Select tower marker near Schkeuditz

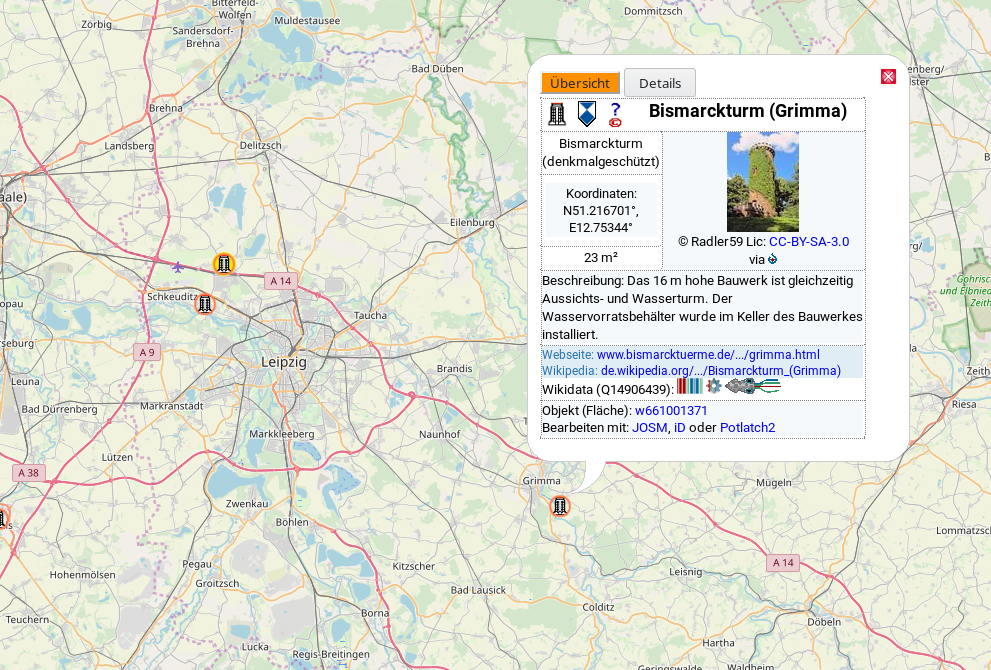click(x=205, y=303)
